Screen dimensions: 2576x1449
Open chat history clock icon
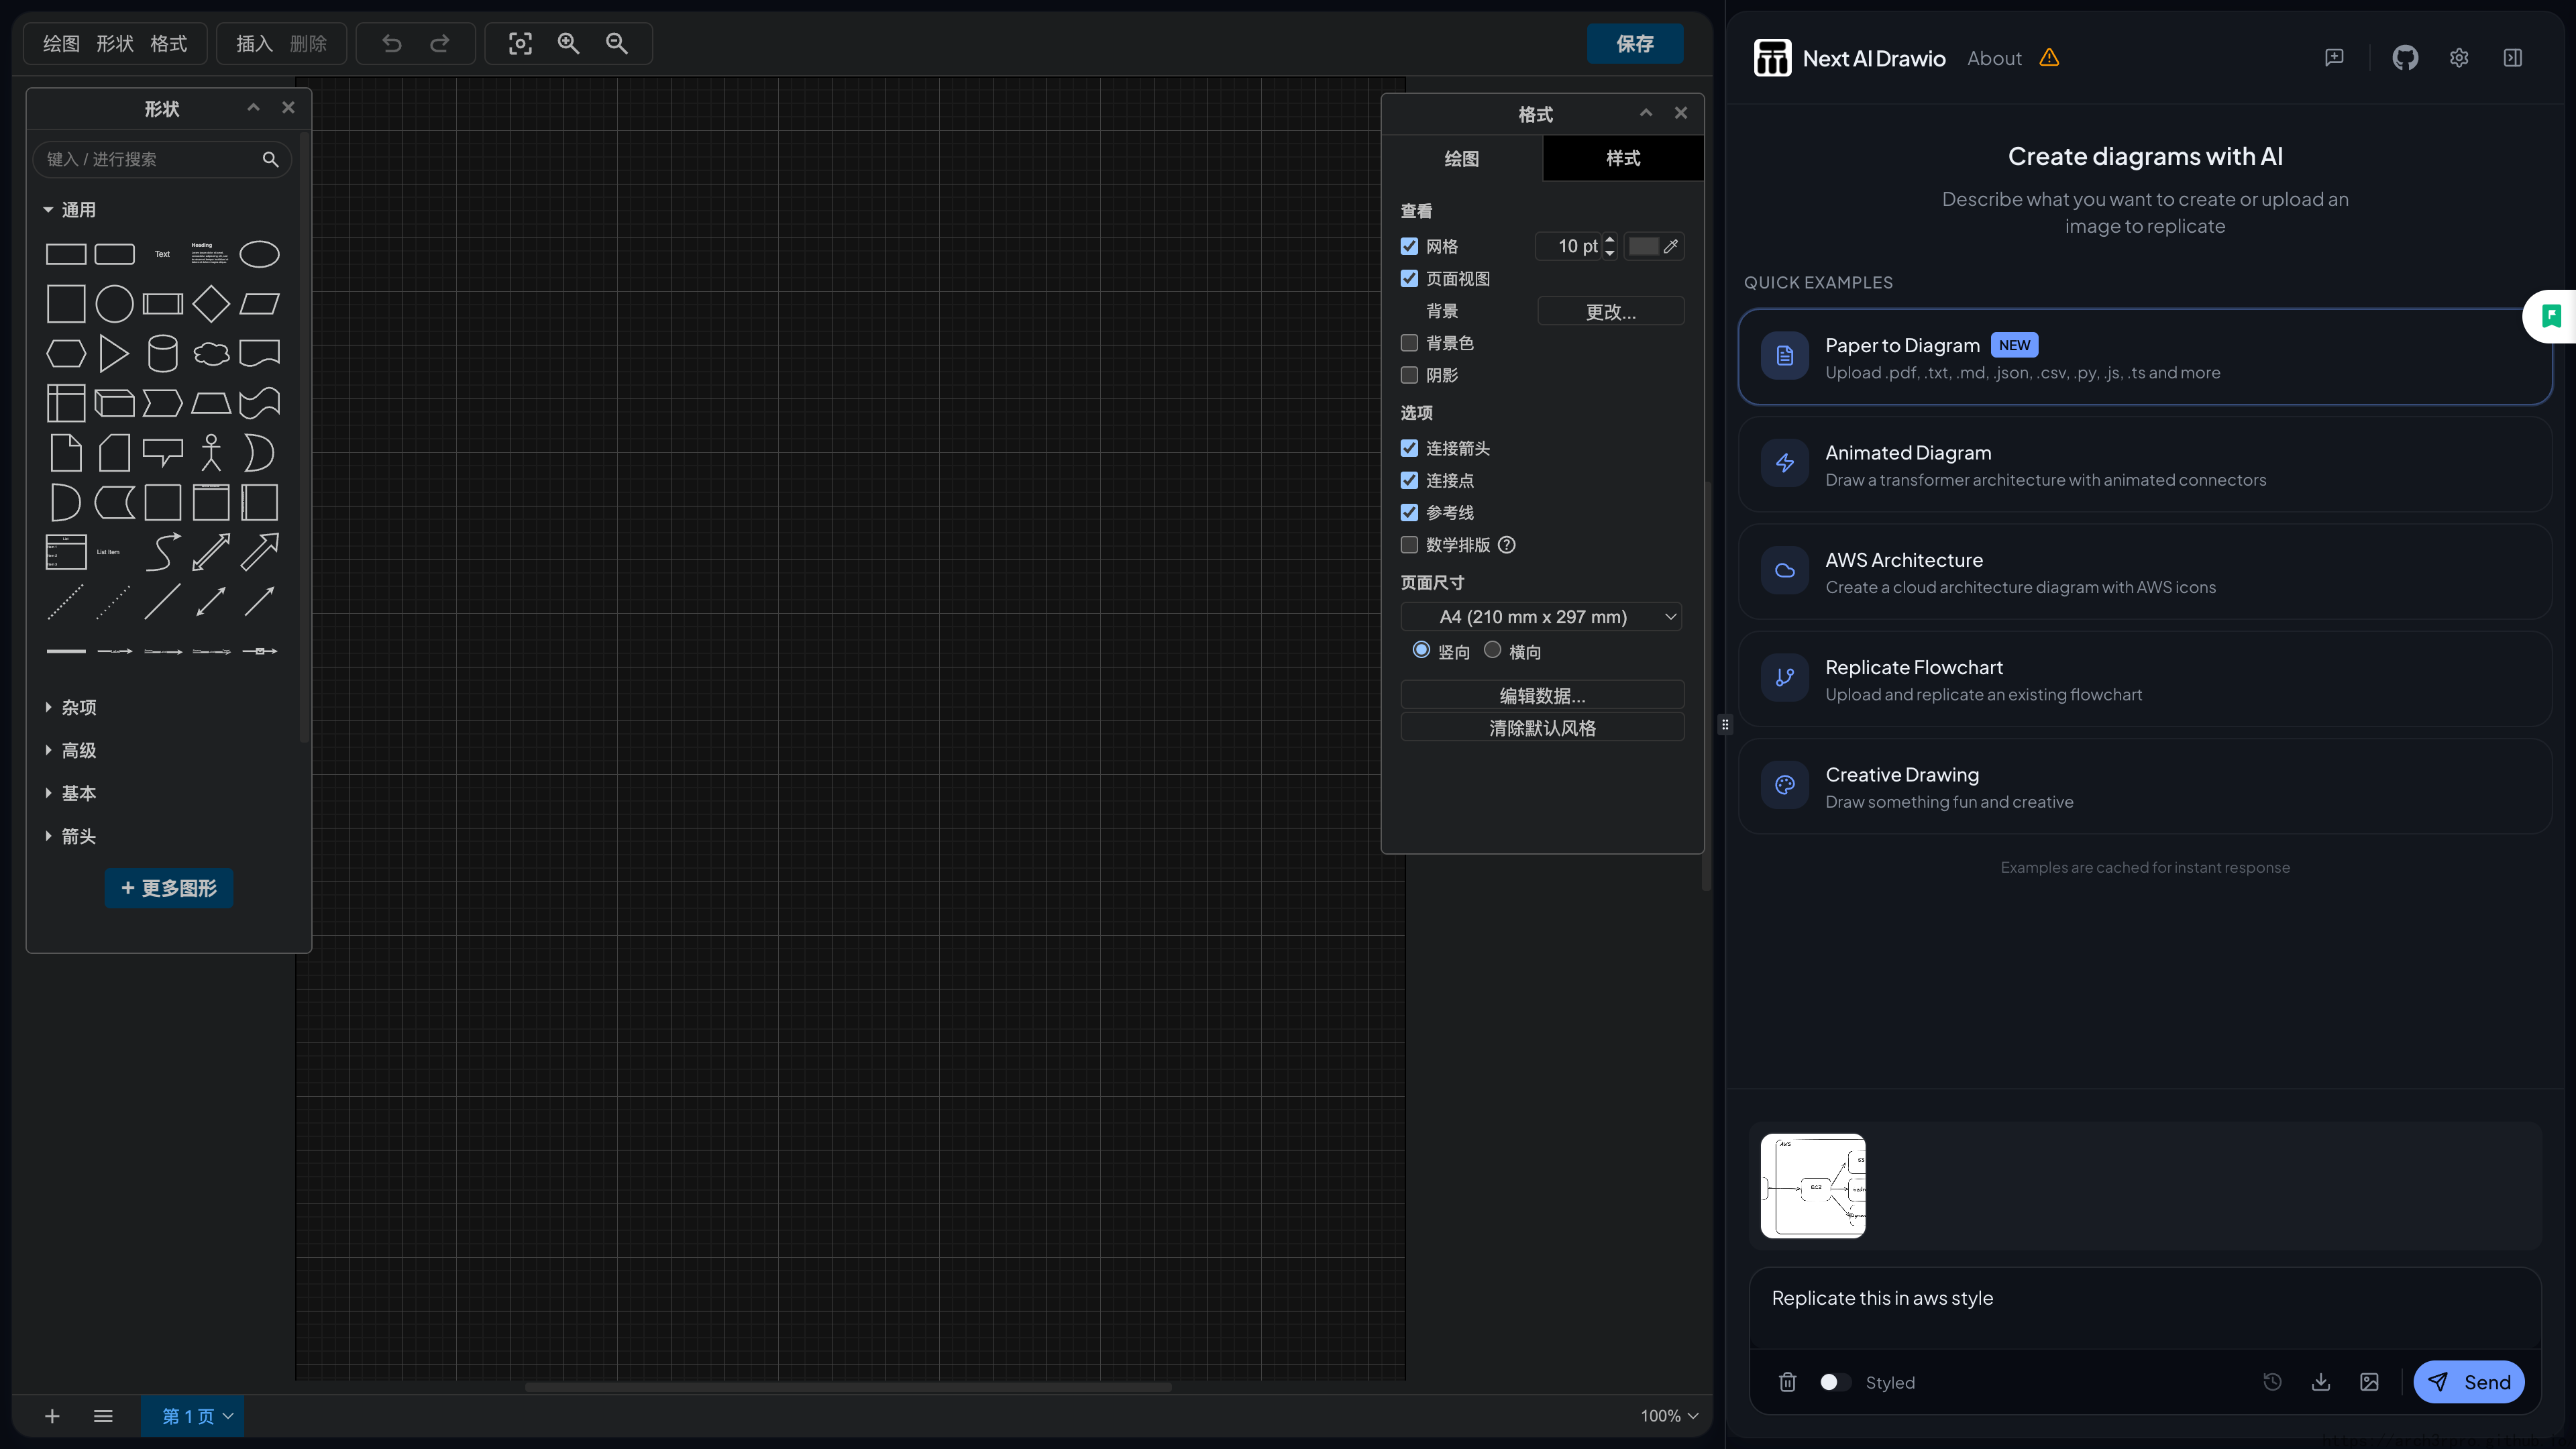tap(2272, 1382)
